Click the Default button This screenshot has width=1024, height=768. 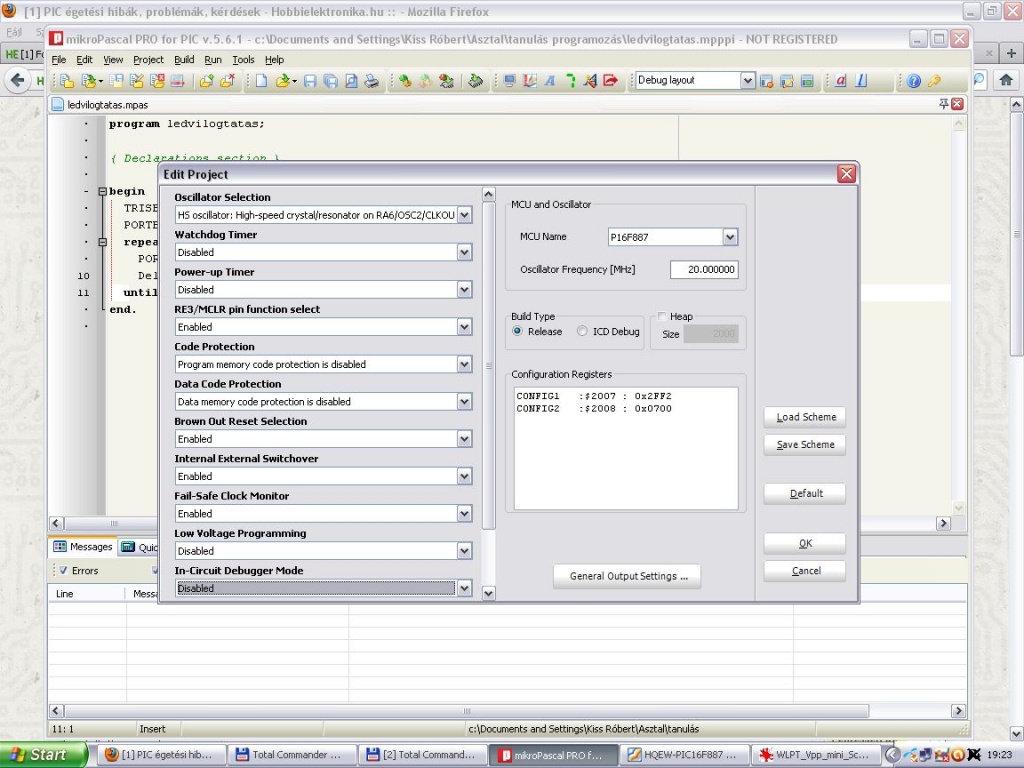tap(805, 493)
